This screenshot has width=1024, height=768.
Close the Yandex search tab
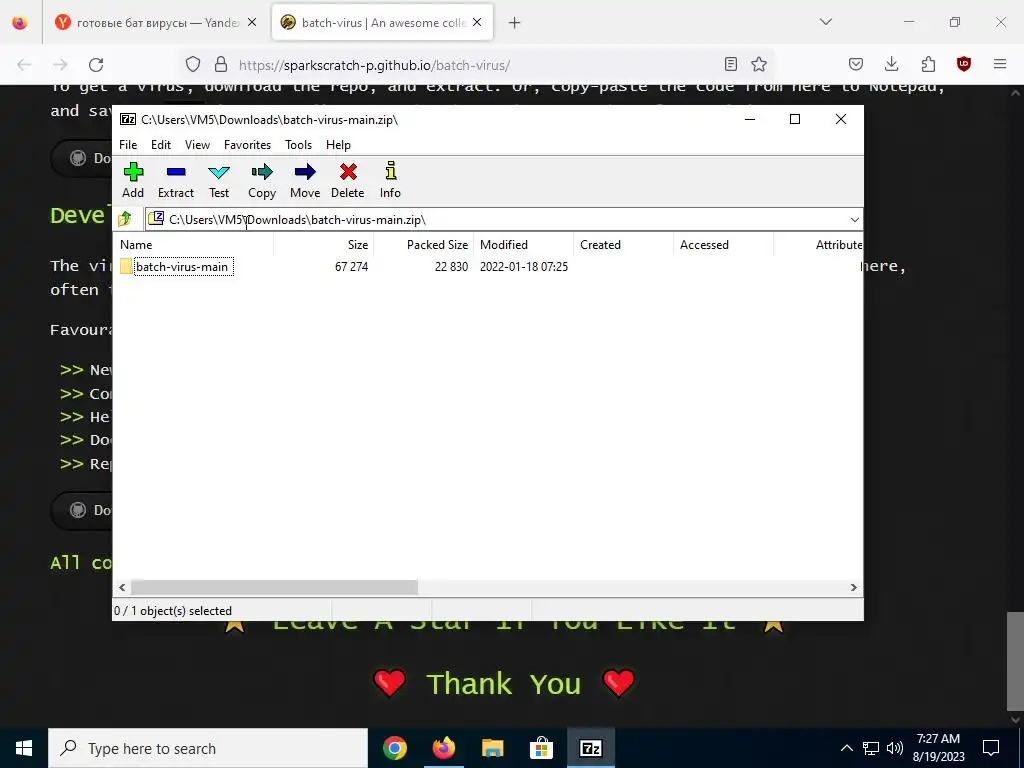[252, 23]
